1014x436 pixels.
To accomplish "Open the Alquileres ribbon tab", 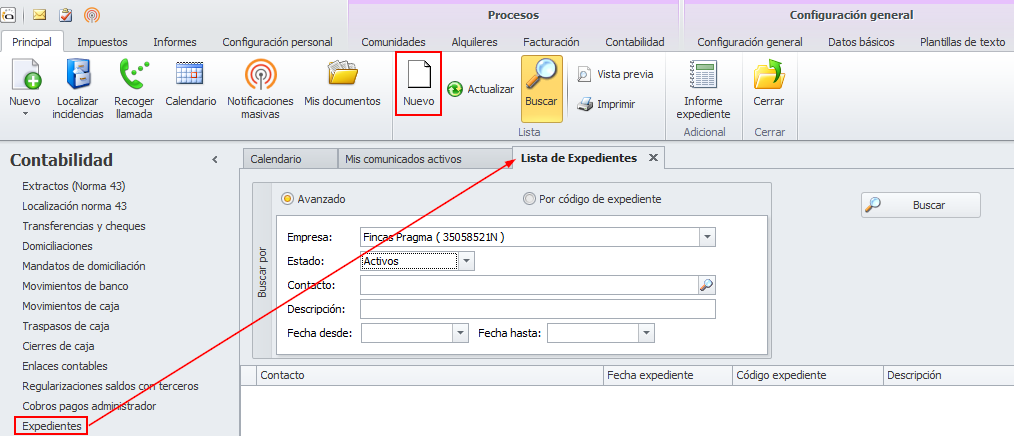I will (x=474, y=42).
